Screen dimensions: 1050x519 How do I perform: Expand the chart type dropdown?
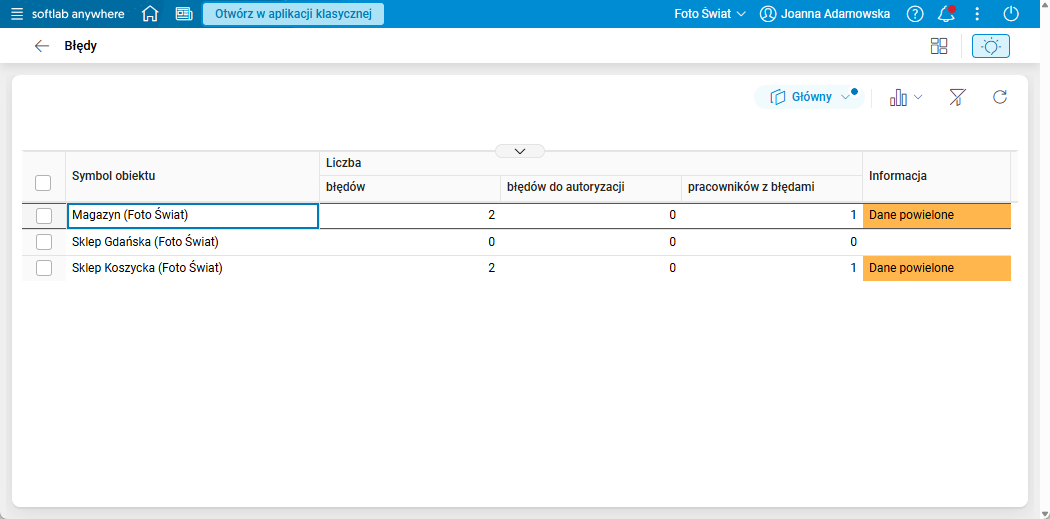(906, 97)
